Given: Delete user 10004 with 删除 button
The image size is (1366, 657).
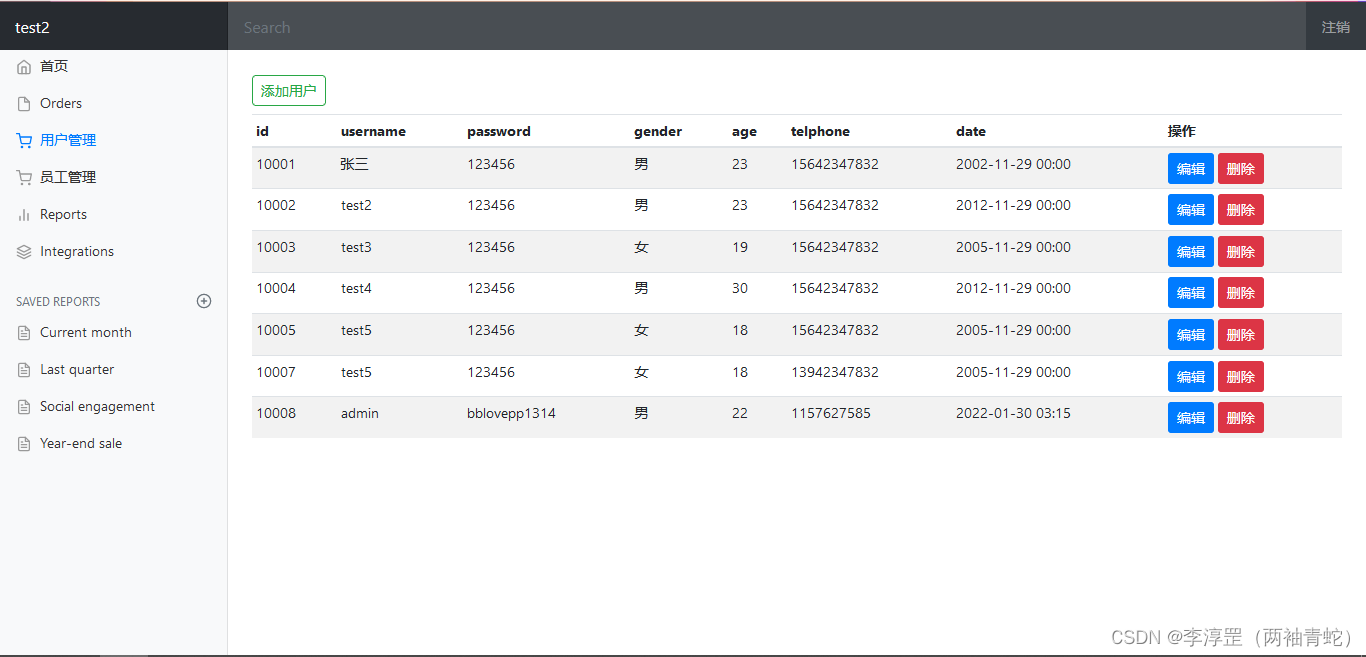Looking at the screenshot, I should (1241, 292).
